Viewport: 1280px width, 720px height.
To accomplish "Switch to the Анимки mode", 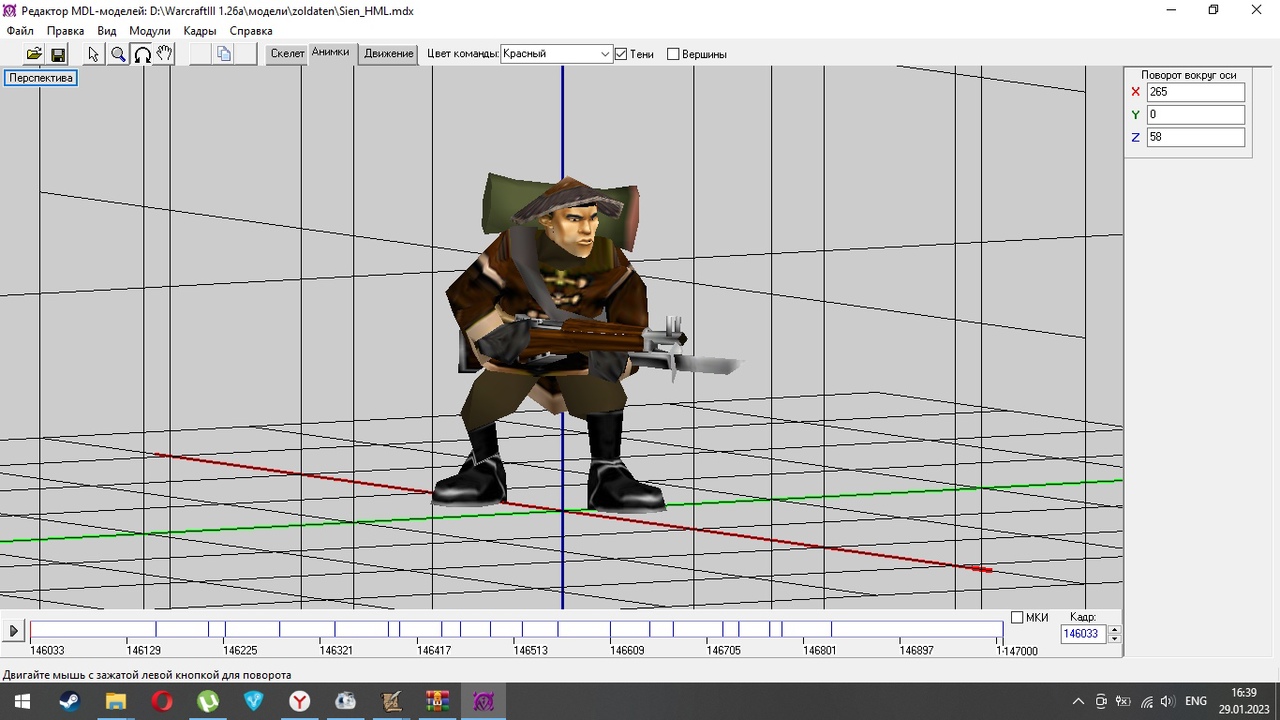I will 330,53.
